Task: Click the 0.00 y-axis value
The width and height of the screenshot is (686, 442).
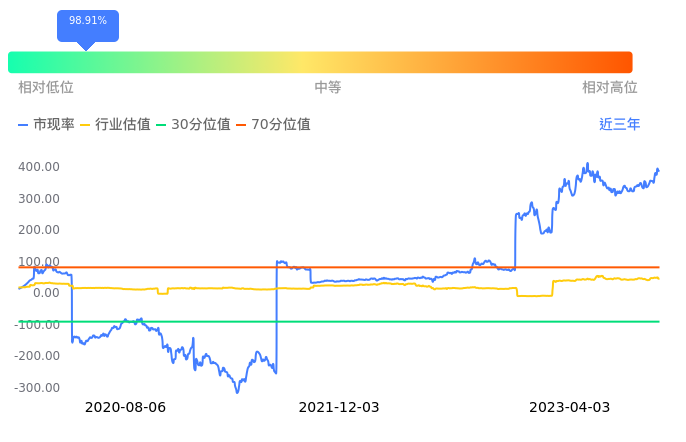Action: click(45, 293)
